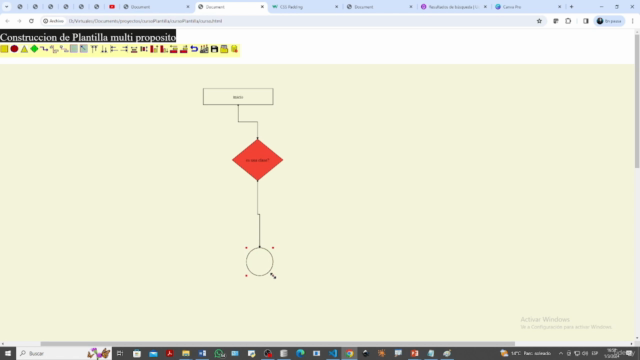The width and height of the screenshot is (640, 360).
Task: Open PowerPoint from the taskbar
Action: coord(414,353)
